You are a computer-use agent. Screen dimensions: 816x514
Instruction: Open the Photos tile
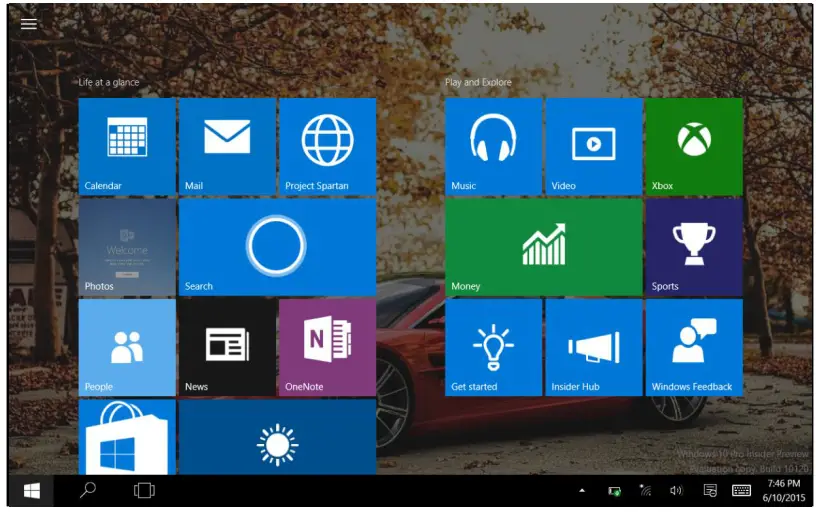tap(127, 247)
